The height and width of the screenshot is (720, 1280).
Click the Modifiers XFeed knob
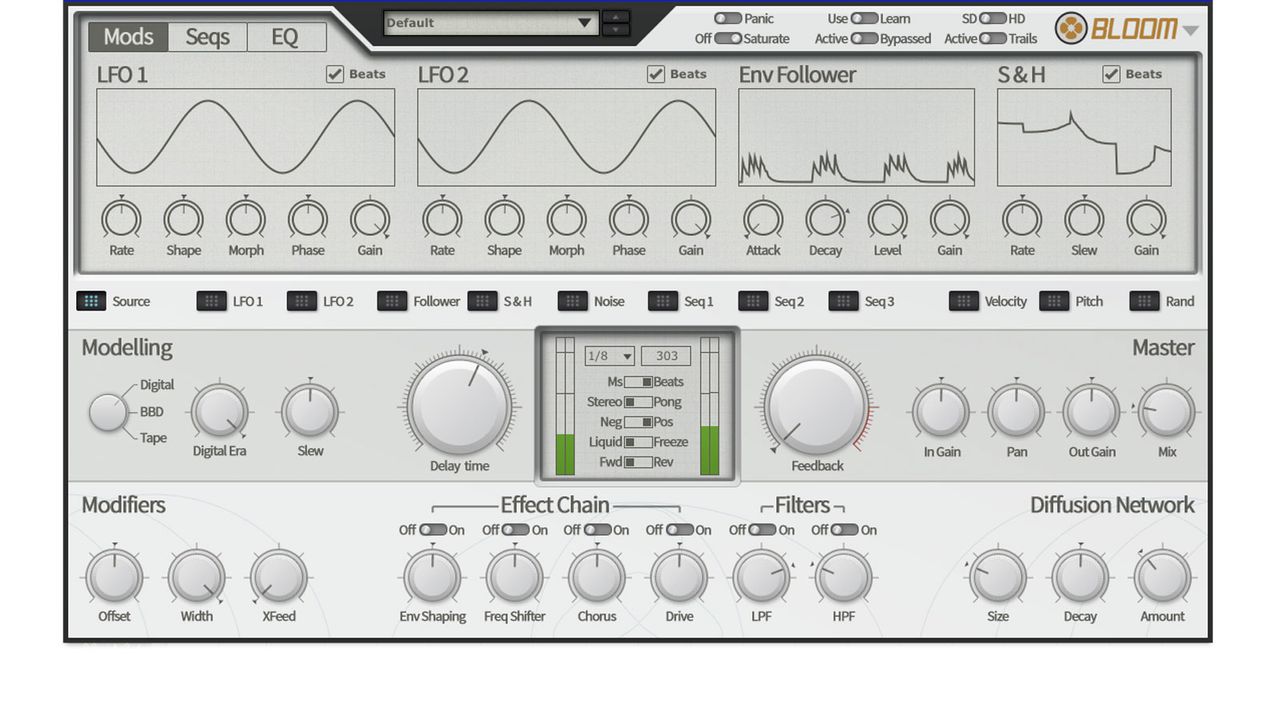pos(278,577)
